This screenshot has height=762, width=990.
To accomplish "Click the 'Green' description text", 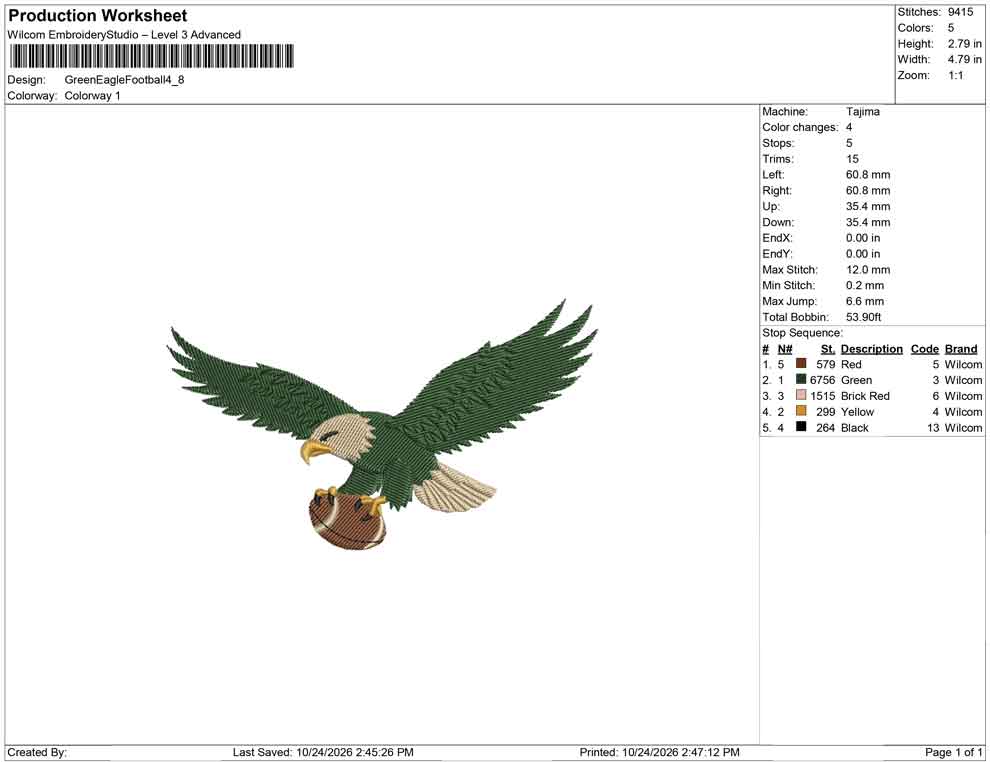I will coord(856,379).
